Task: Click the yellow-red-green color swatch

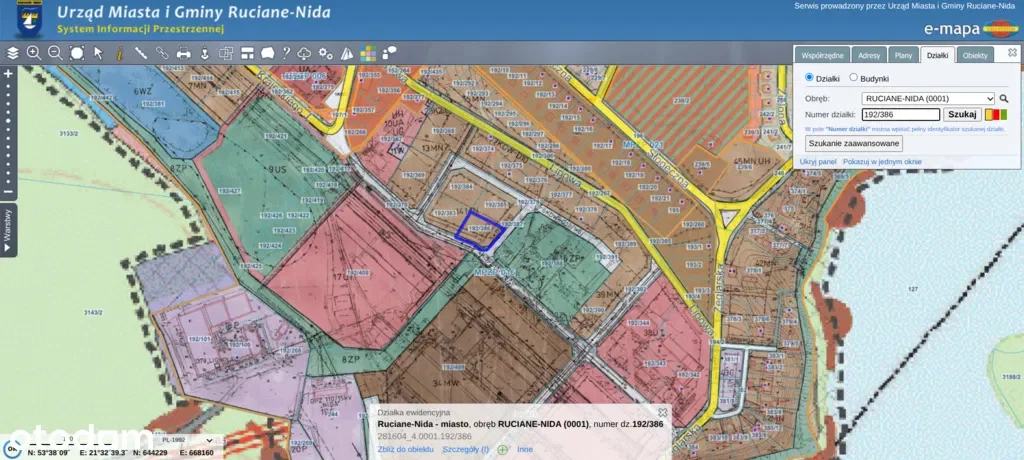Action: coord(996,115)
